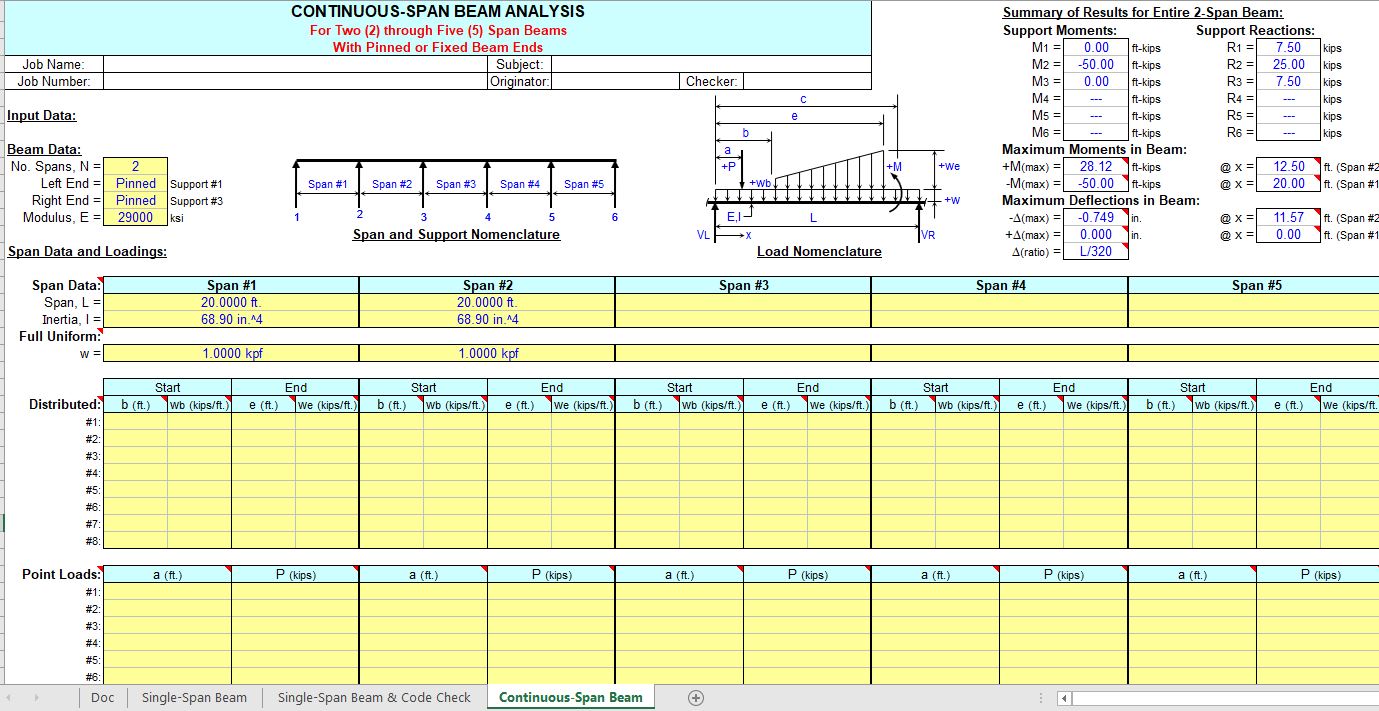Select the Continuous-Span Beam tab
1379x711 pixels.
570,698
